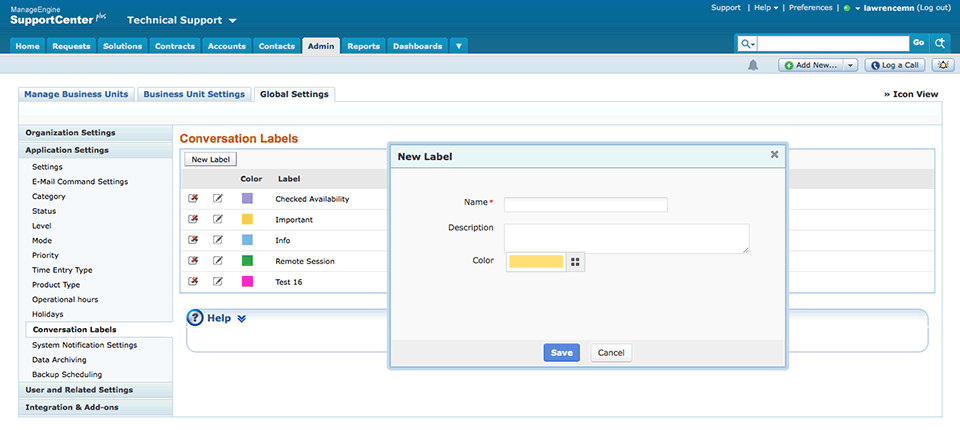Switch to Business Unit Settings tab
This screenshot has height=430, width=960.
click(x=194, y=94)
